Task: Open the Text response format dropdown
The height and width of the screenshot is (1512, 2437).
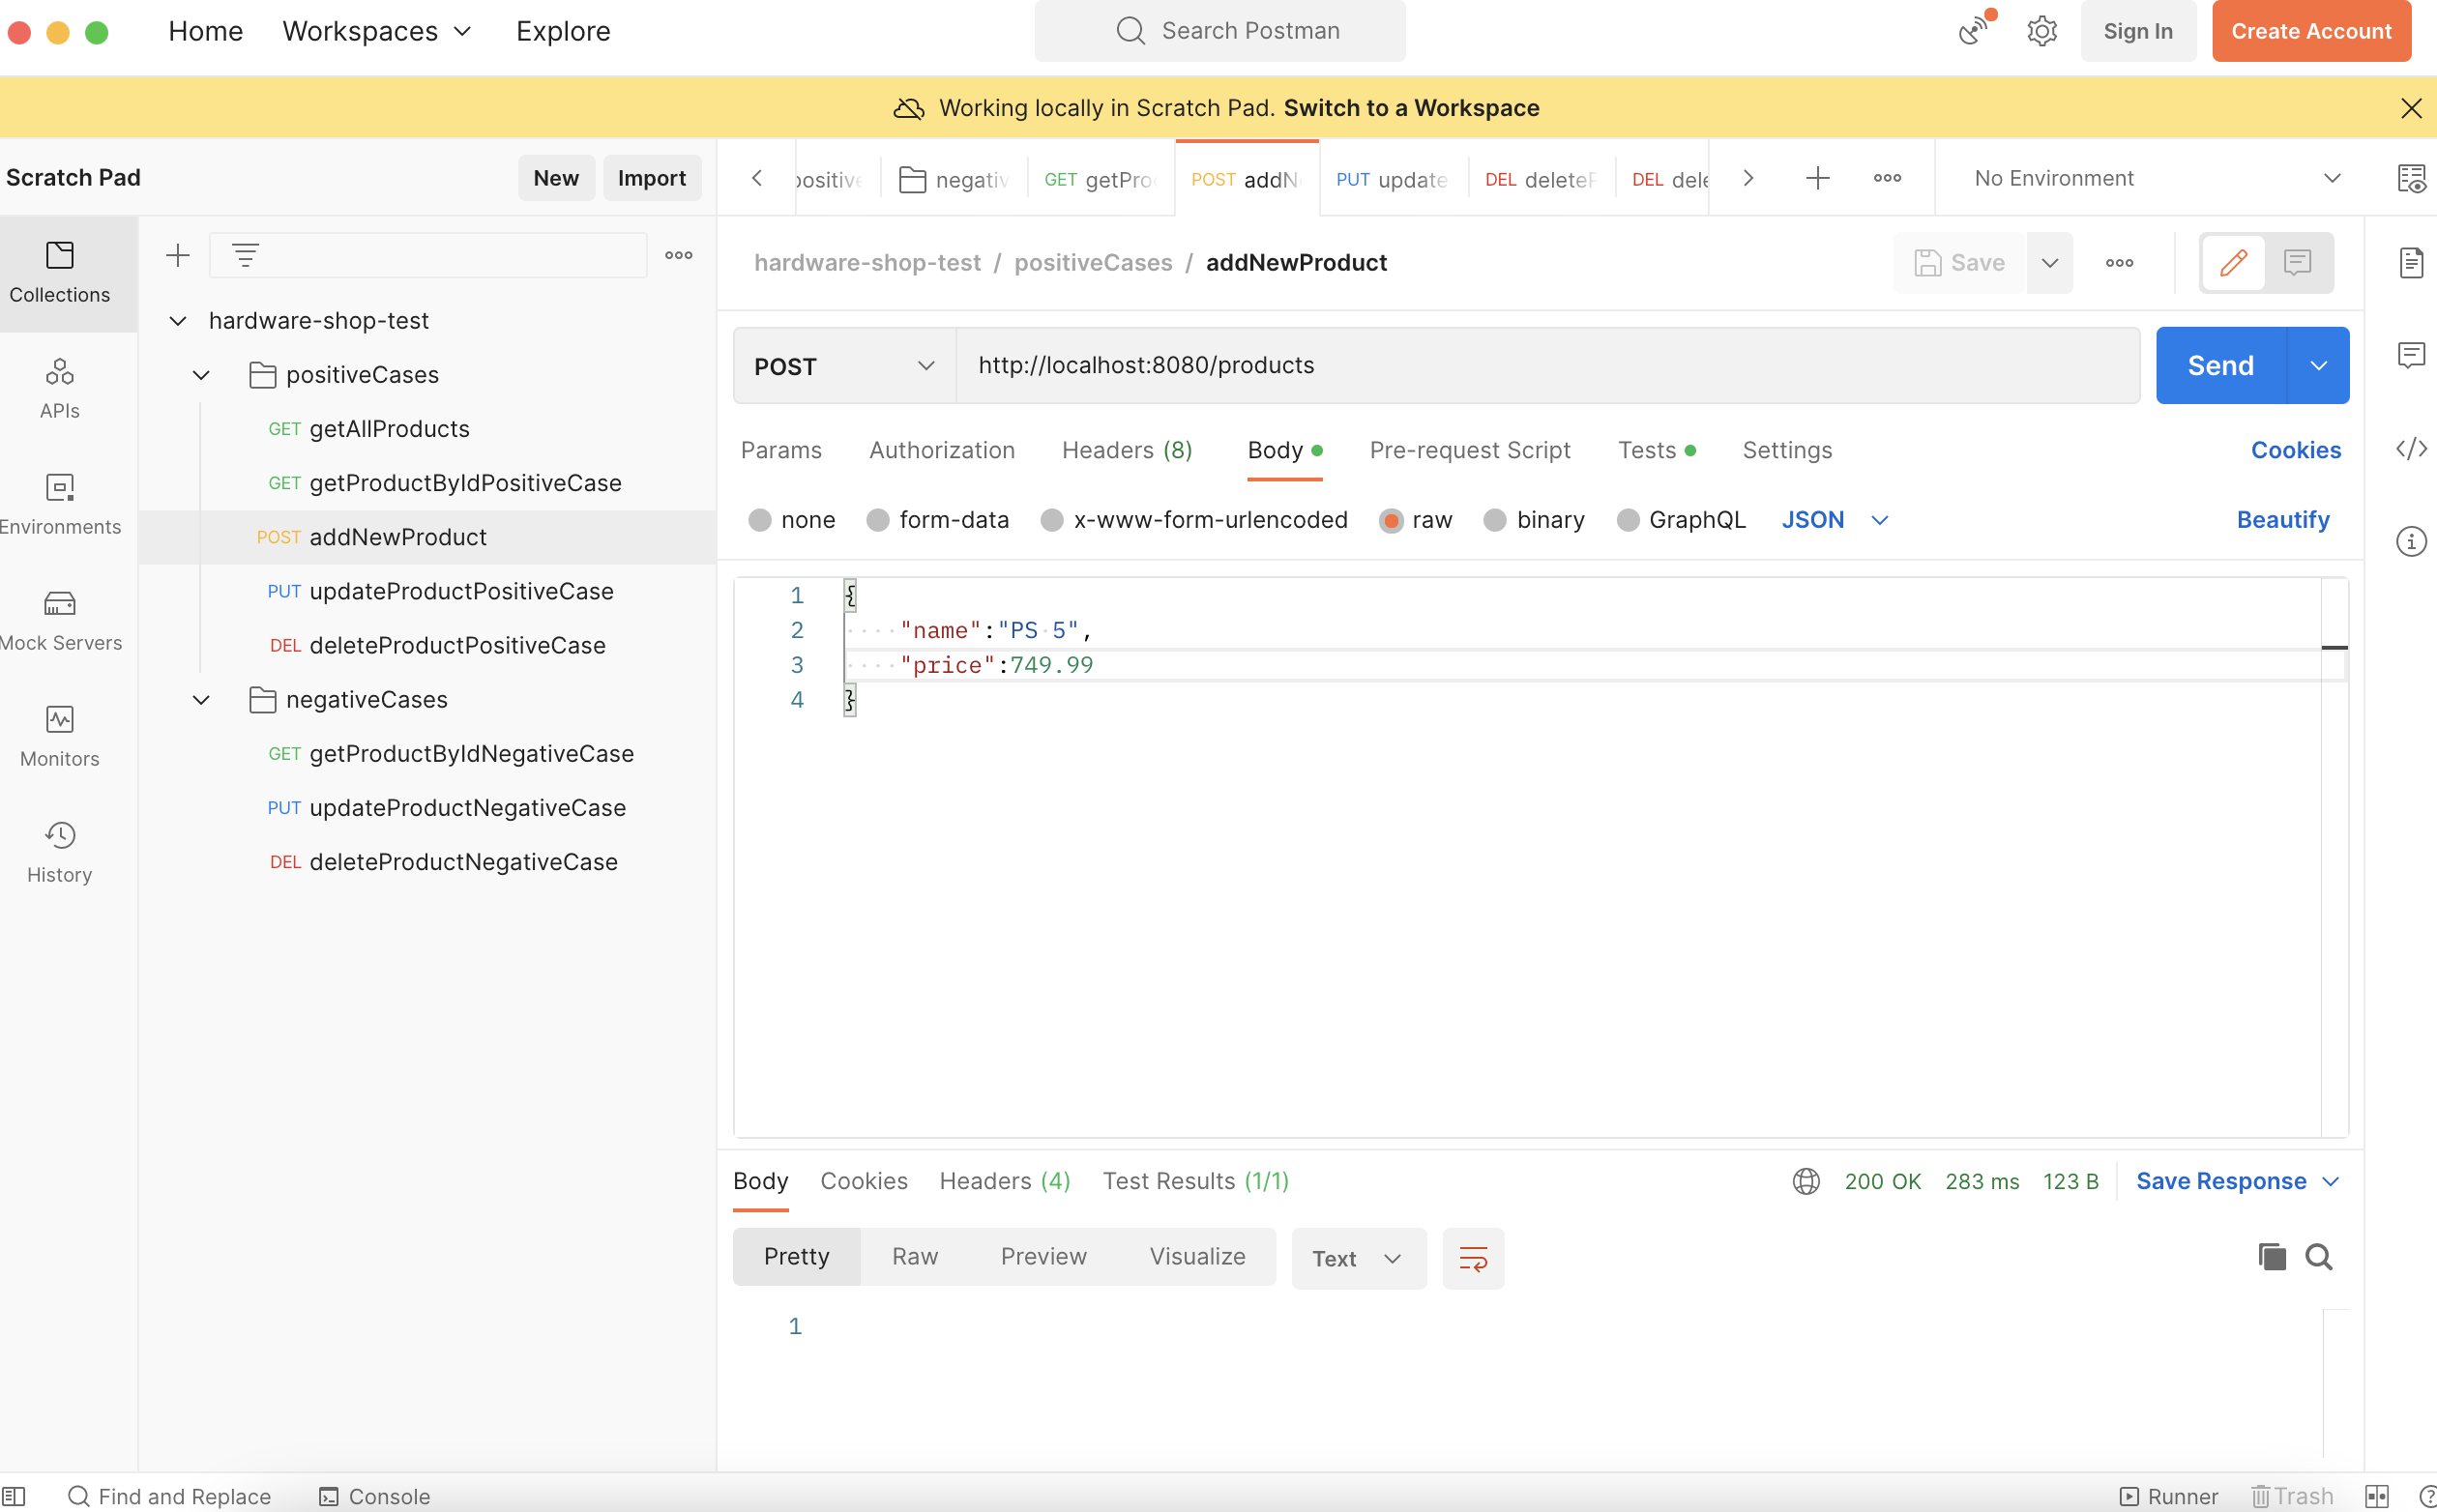Action: 1358,1258
